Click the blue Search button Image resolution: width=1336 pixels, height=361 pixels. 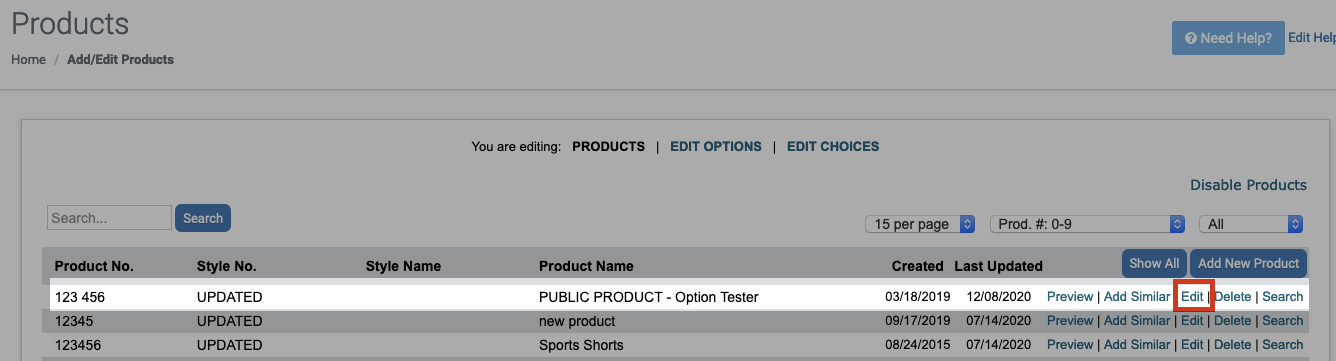(x=203, y=218)
